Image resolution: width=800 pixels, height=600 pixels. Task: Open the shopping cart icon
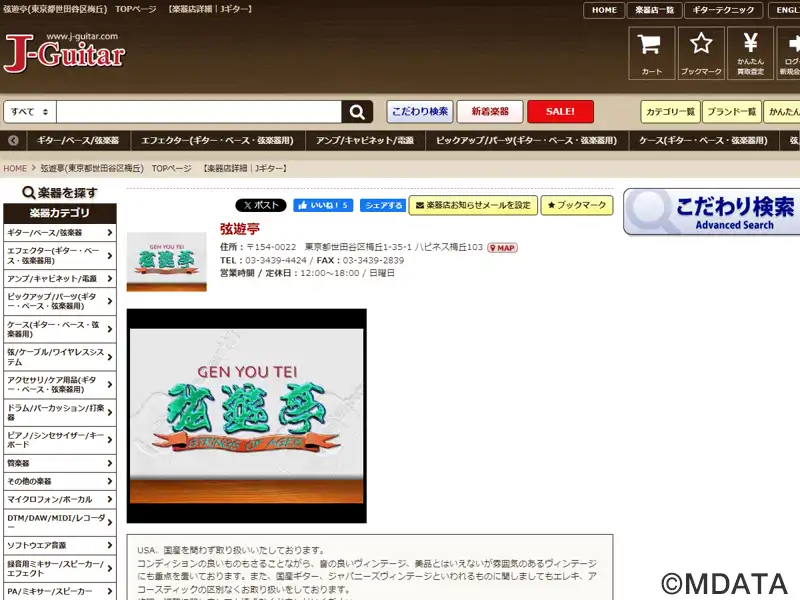tap(652, 53)
